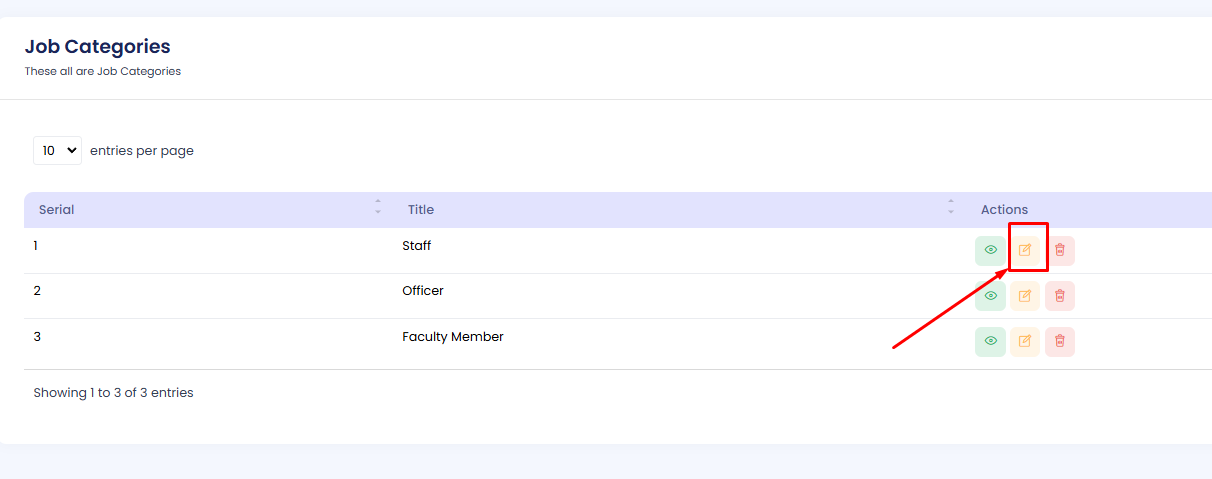View the Staff category details

tap(990, 250)
